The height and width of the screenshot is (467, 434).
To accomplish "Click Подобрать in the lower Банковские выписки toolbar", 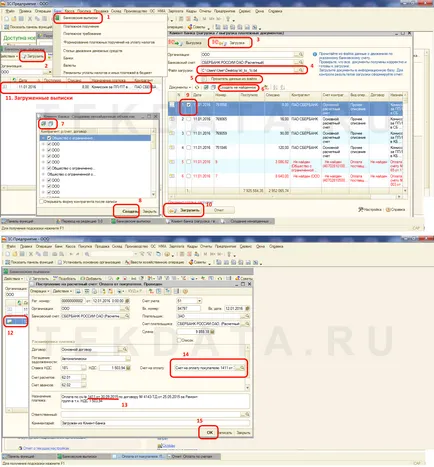I will (x=64, y=279).
